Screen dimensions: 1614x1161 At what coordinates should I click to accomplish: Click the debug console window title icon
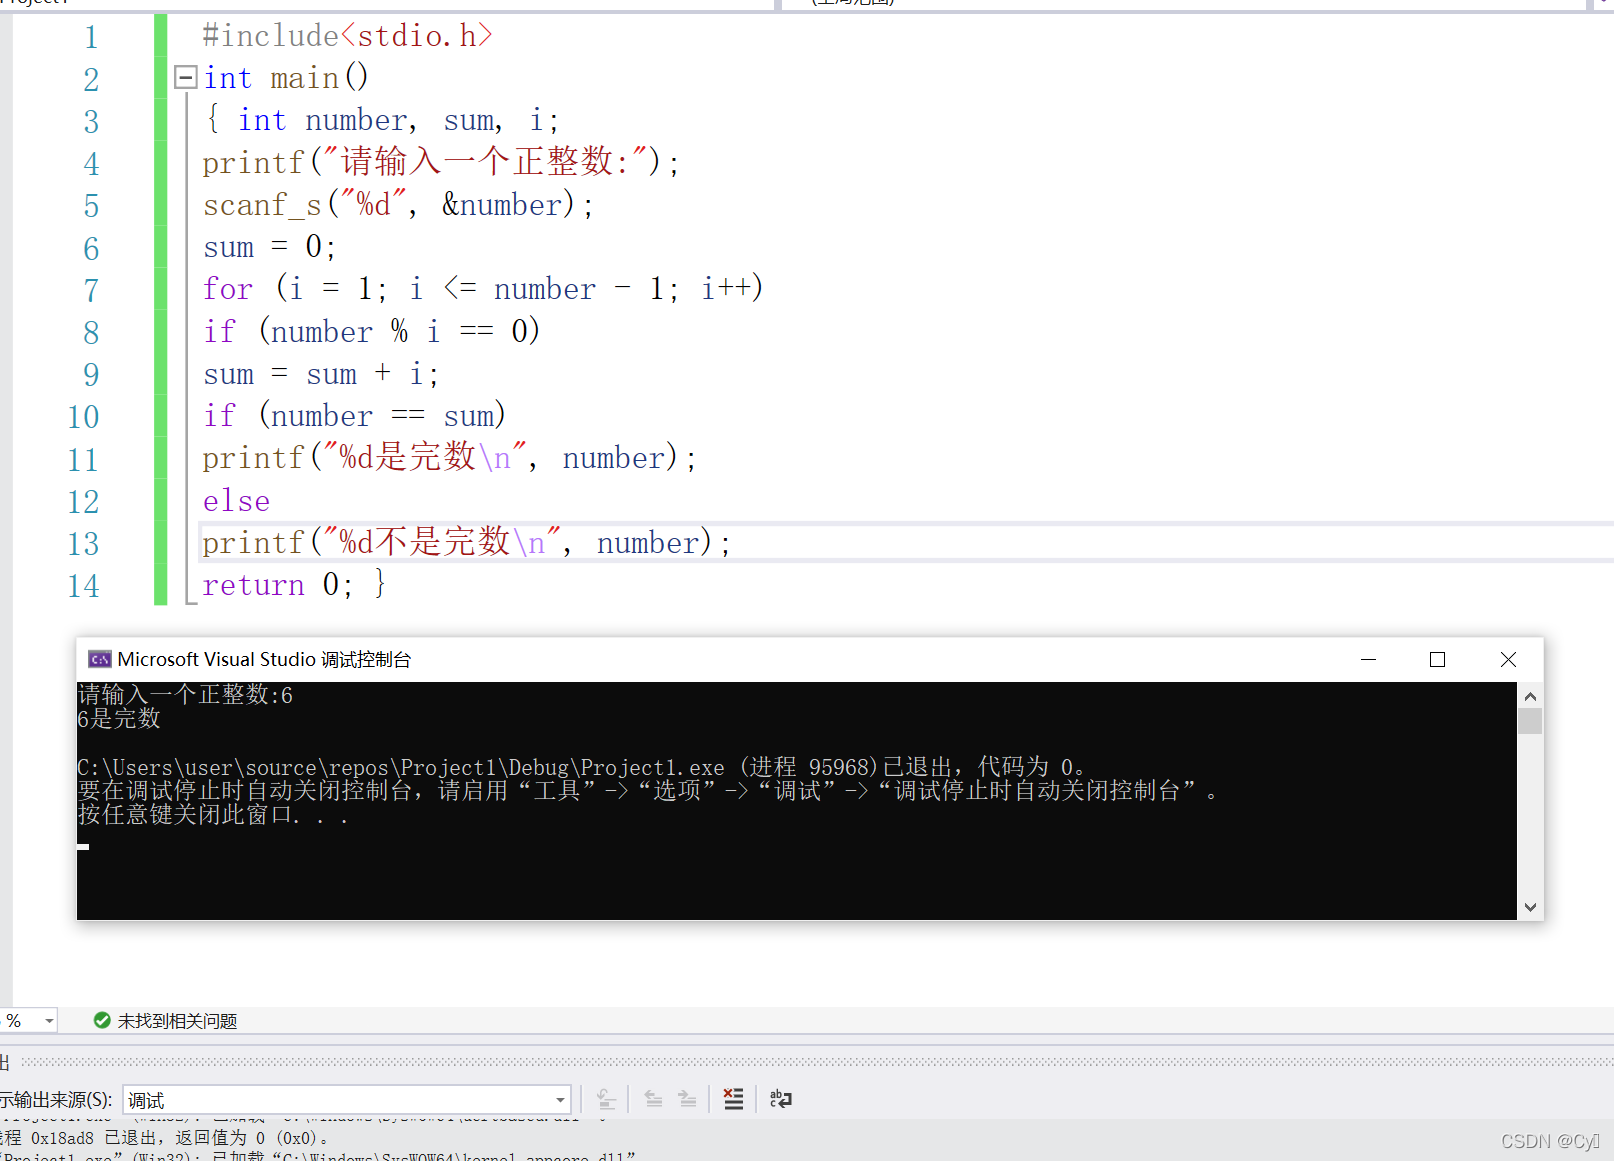click(100, 659)
